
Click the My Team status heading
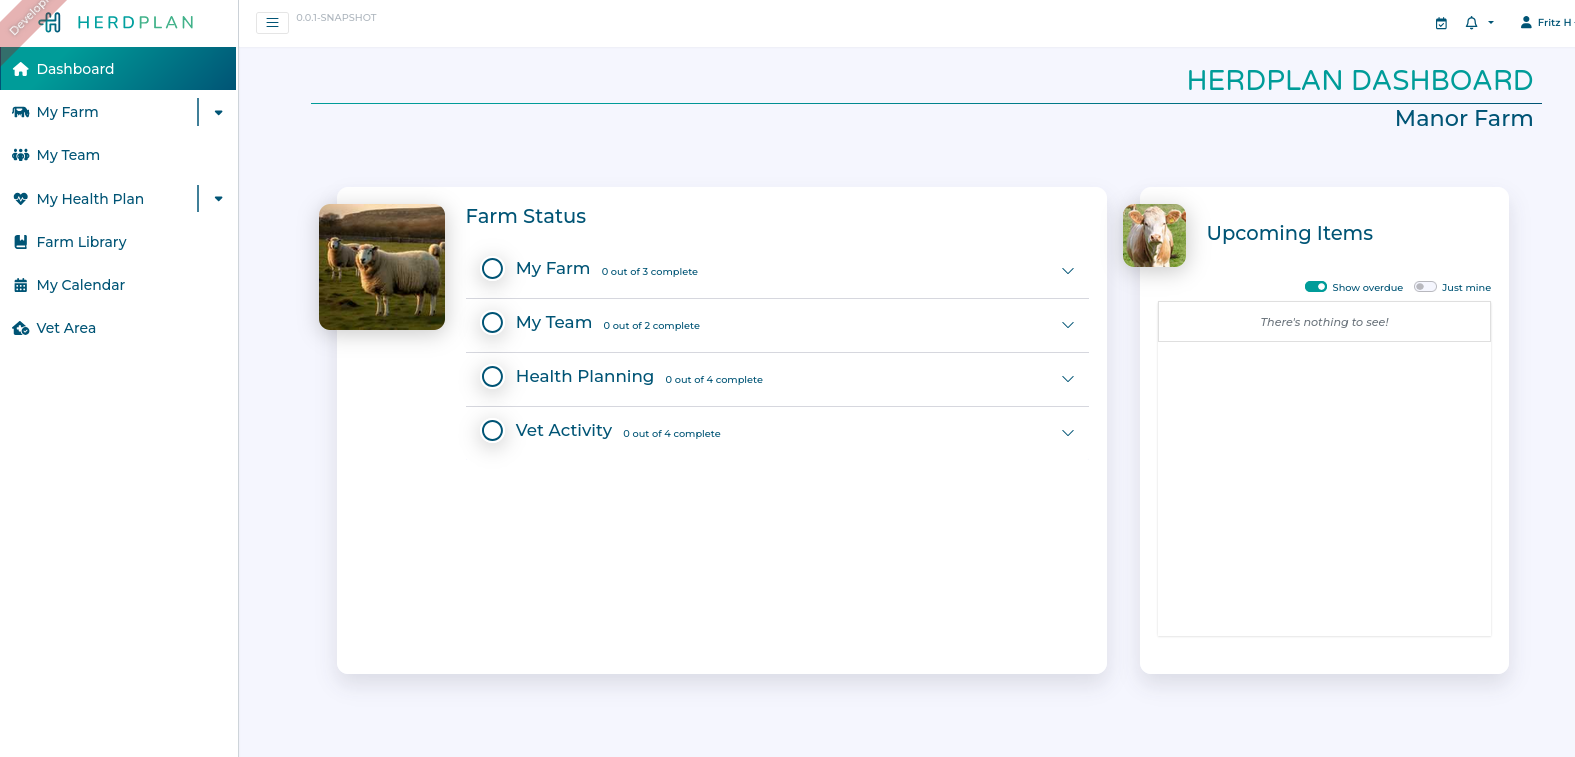click(553, 323)
